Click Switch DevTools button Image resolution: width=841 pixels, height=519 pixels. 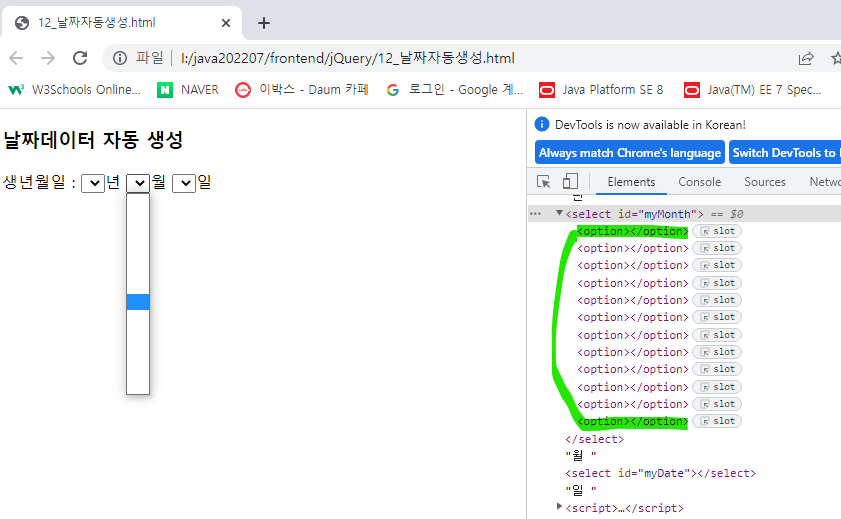[785, 153]
